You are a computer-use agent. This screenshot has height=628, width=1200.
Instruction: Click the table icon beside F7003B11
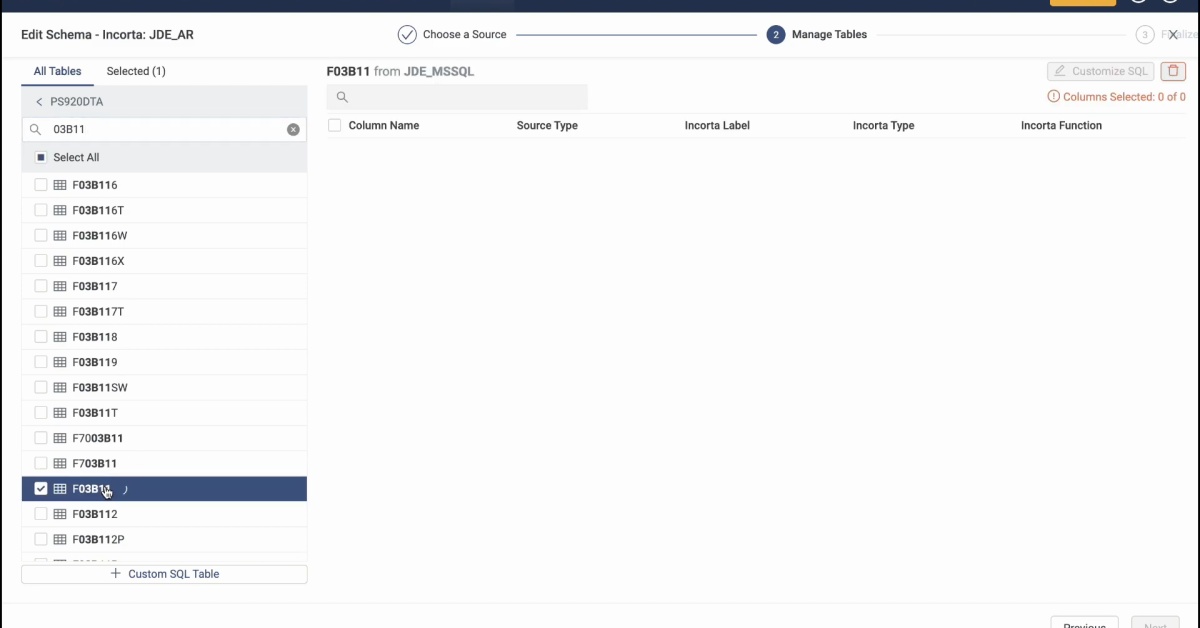point(60,438)
